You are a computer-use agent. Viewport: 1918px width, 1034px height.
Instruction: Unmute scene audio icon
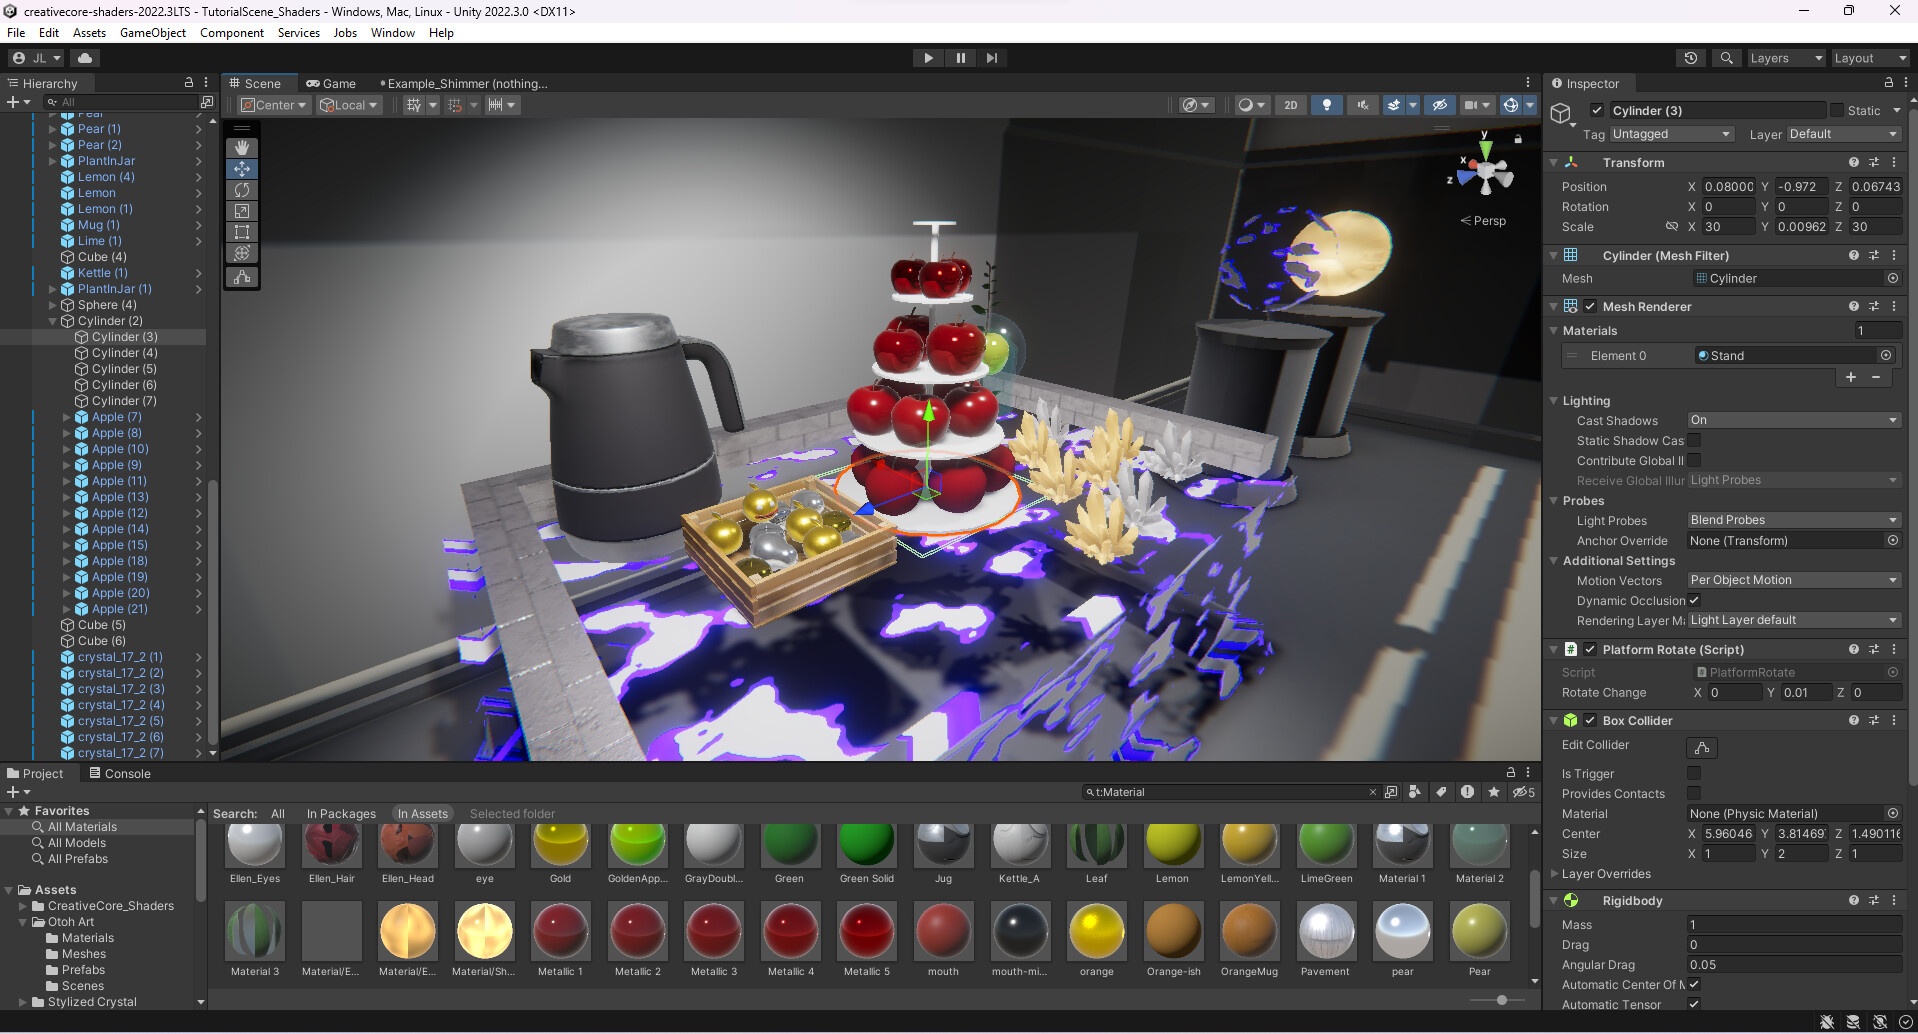click(1361, 105)
